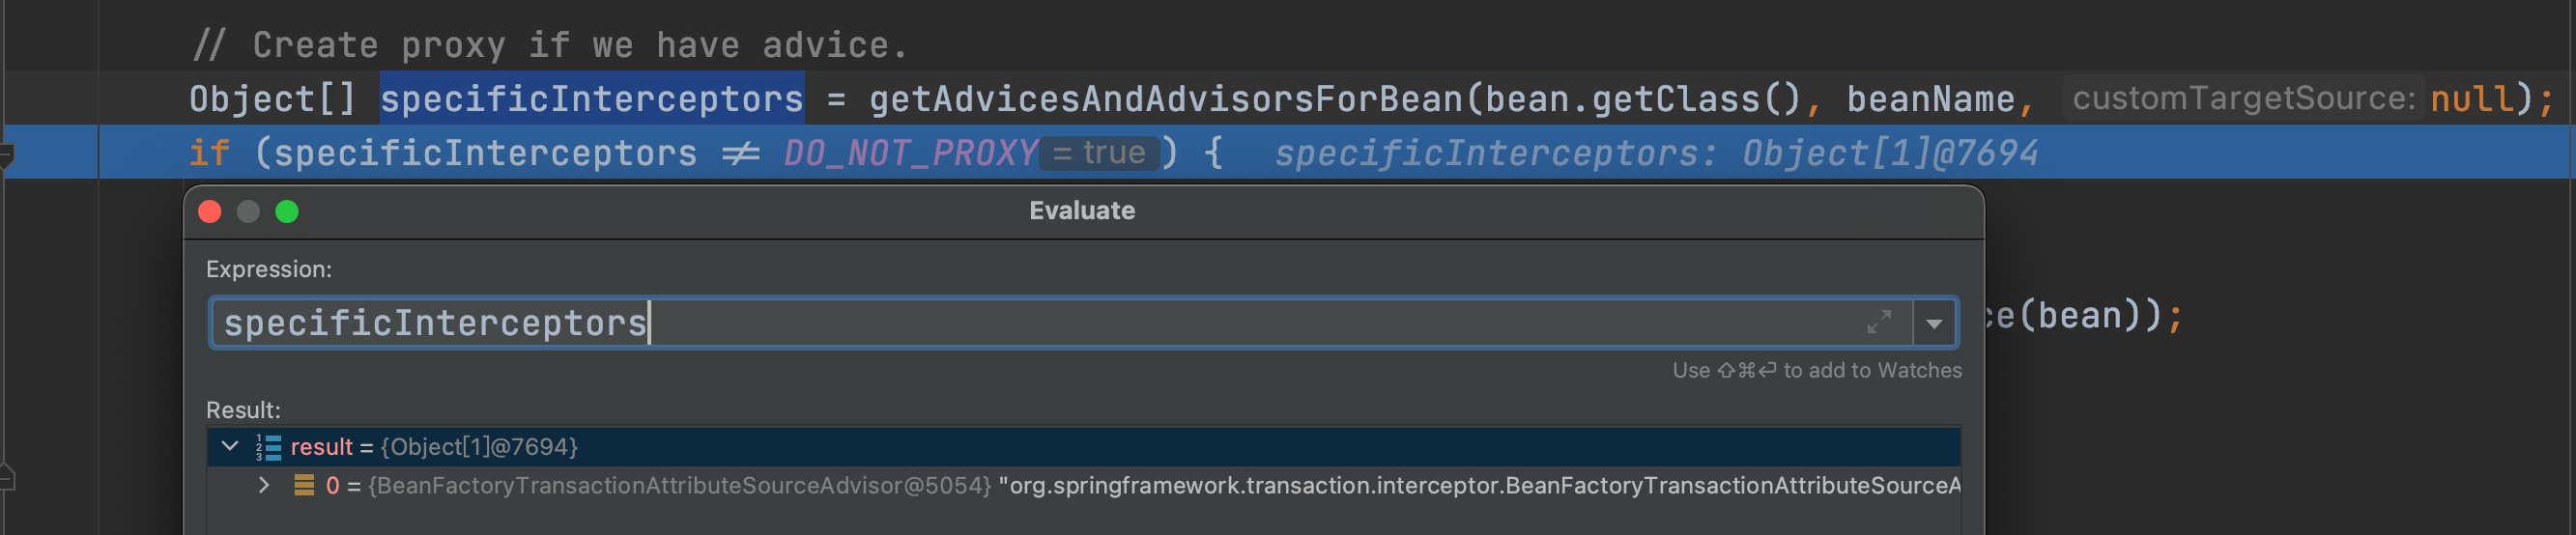Image resolution: width=2576 pixels, height=535 pixels.
Task: Open the expression history dropdown arrow
Action: [x=1934, y=323]
